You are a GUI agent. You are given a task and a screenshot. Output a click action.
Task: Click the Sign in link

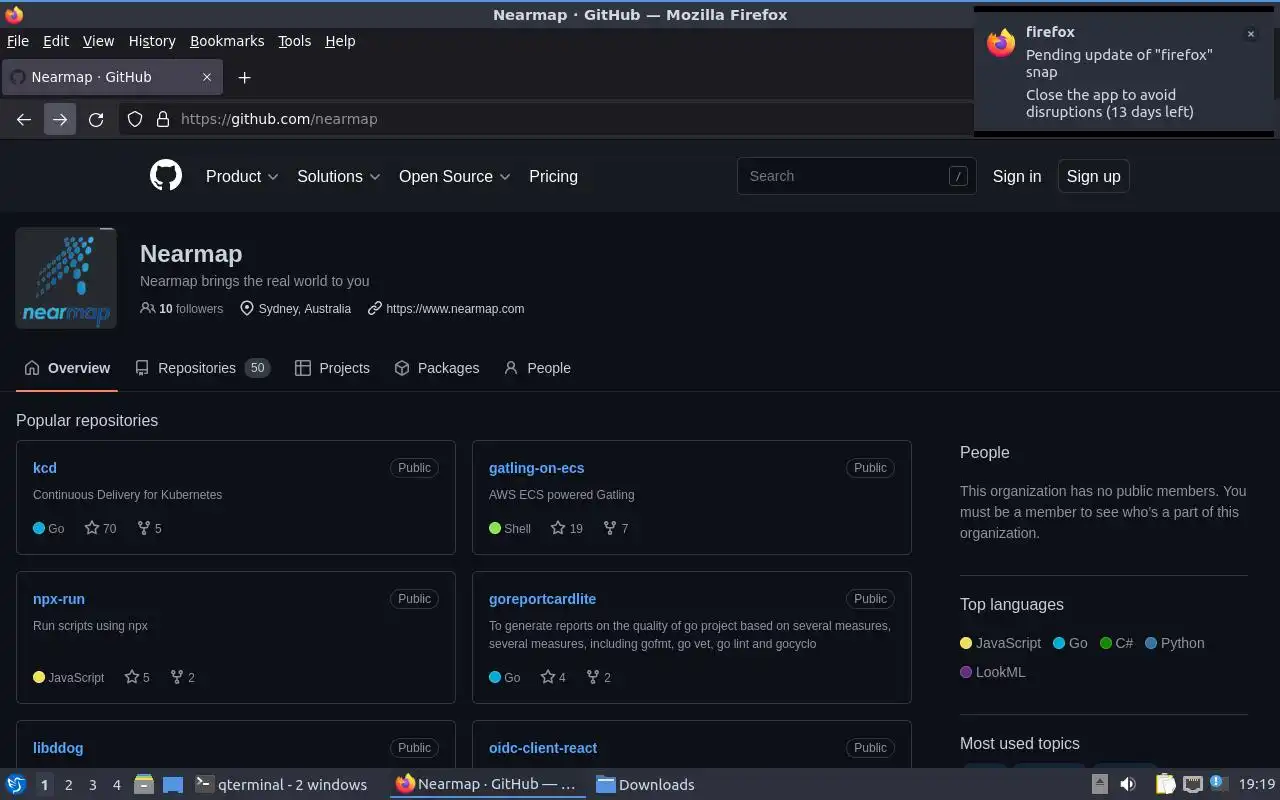(x=1017, y=176)
